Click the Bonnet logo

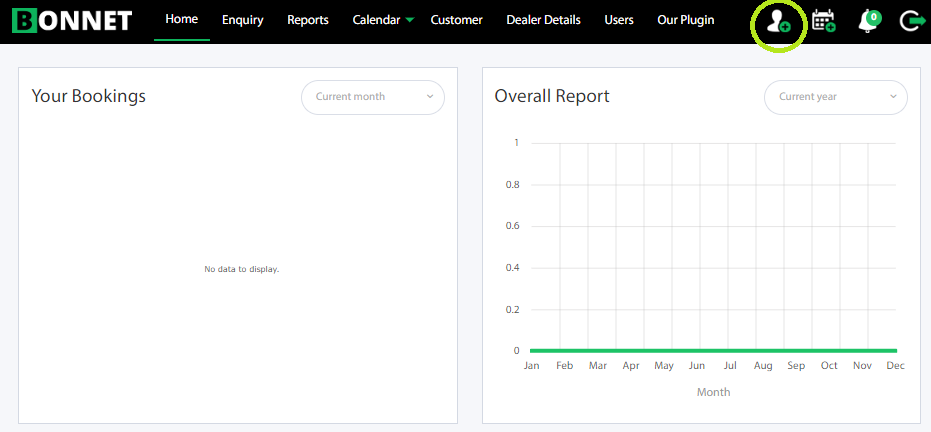[72, 20]
